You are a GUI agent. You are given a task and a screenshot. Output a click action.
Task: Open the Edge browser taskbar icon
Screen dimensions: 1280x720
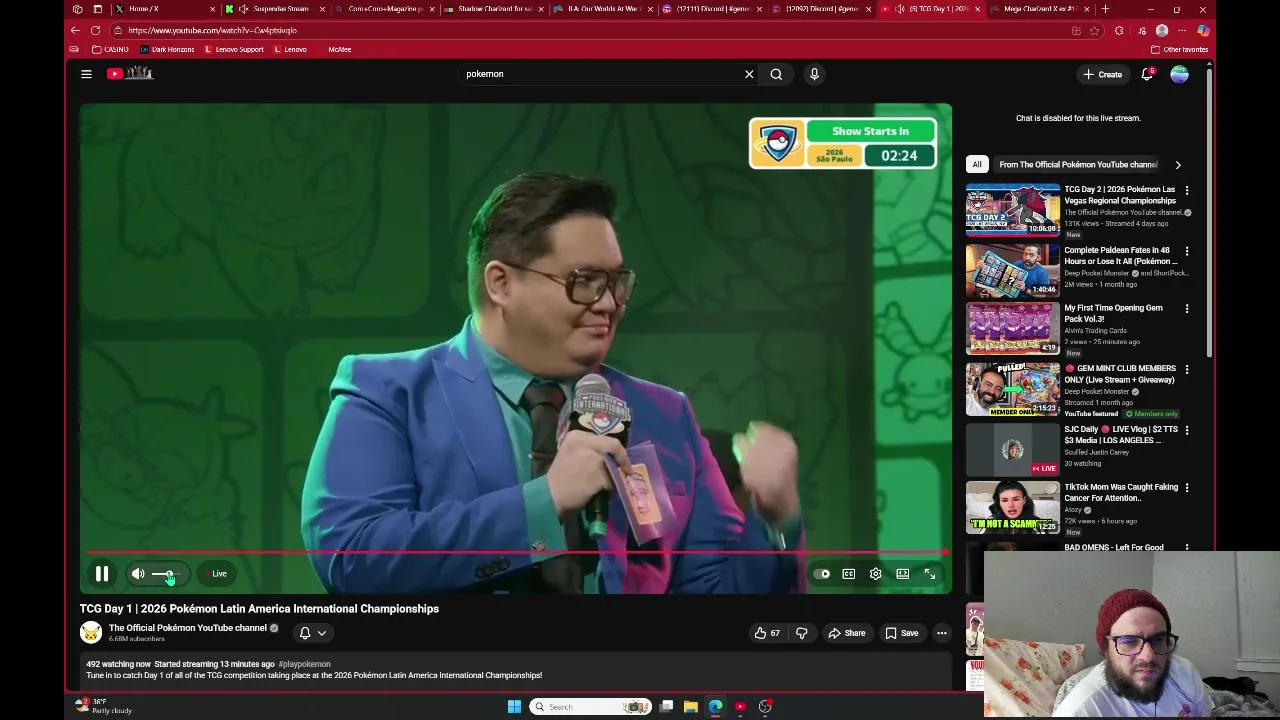coord(716,707)
